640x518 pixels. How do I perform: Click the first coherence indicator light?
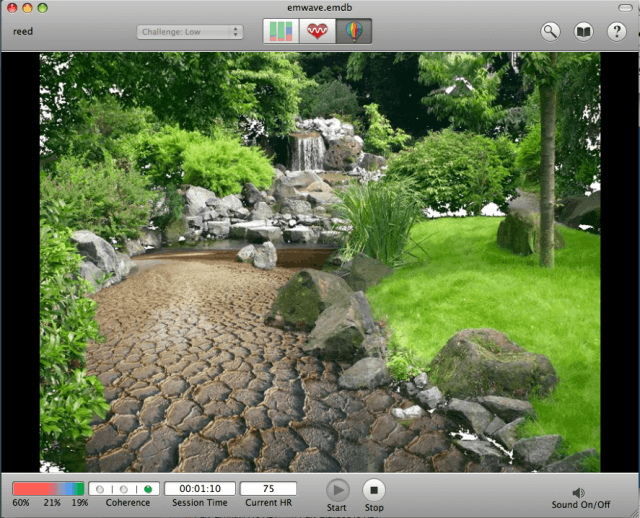coord(100,489)
